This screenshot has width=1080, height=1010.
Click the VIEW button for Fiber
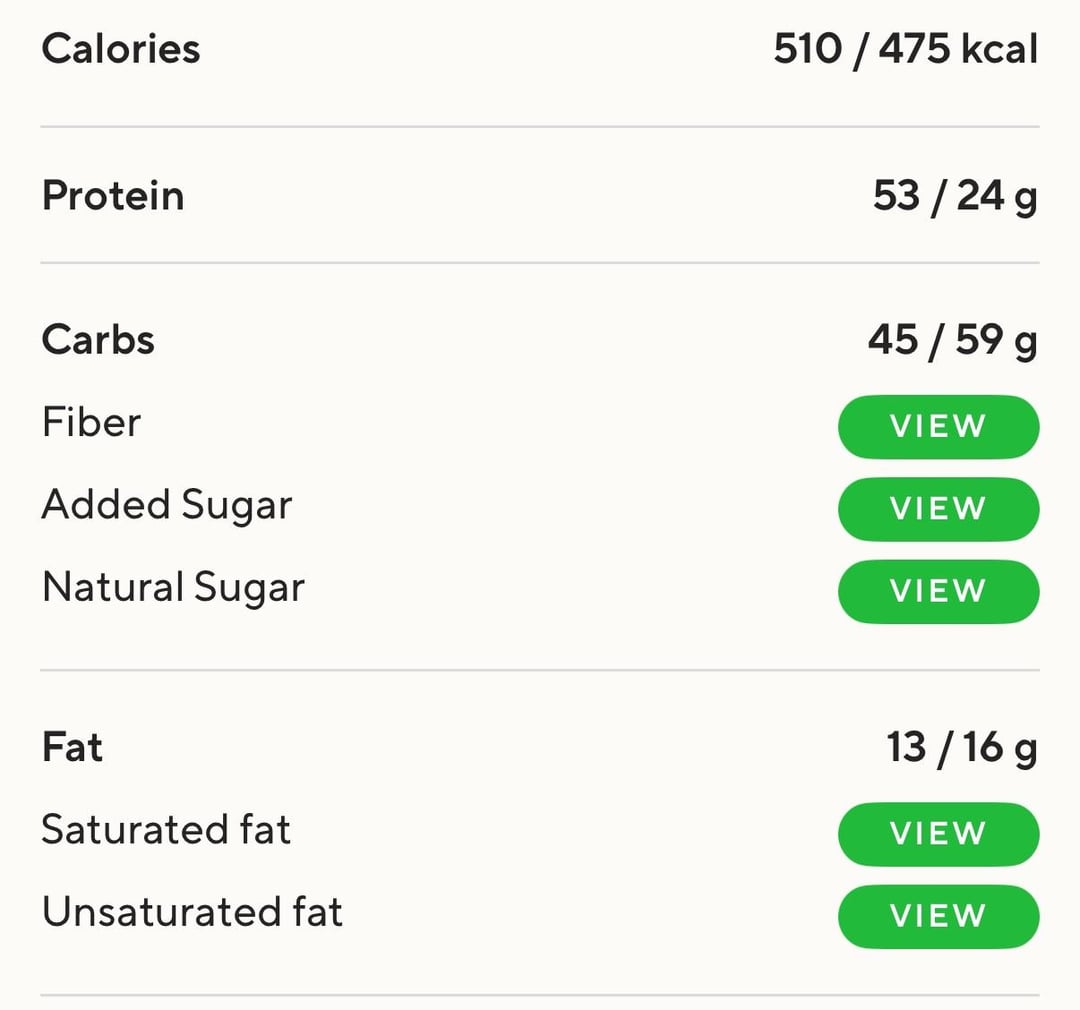click(x=938, y=426)
